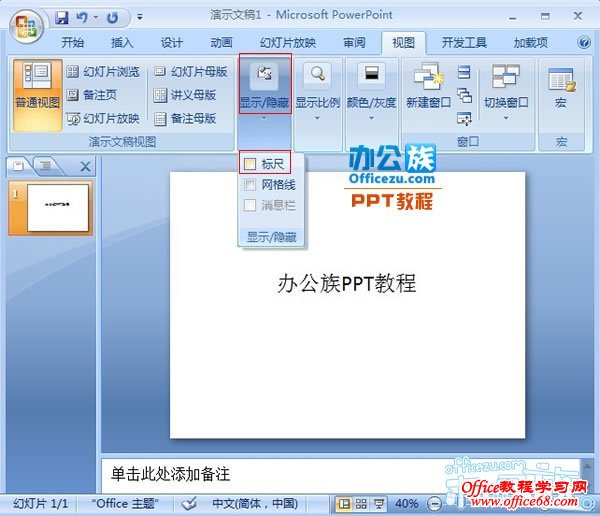
Task: Run the spelling check status icon
Action: (x=189, y=504)
